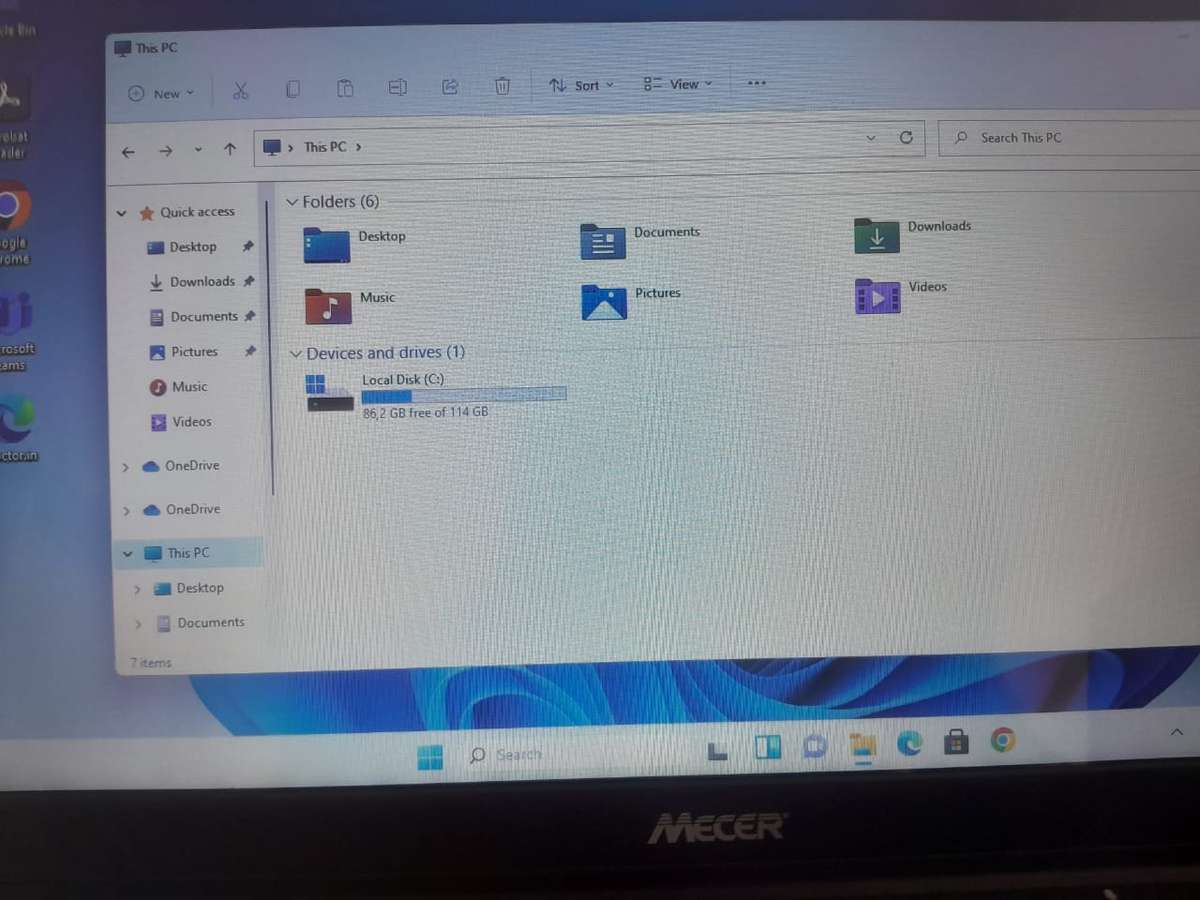Cut the selection using the scissors icon
This screenshot has height=900, width=1200.
pos(240,89)
